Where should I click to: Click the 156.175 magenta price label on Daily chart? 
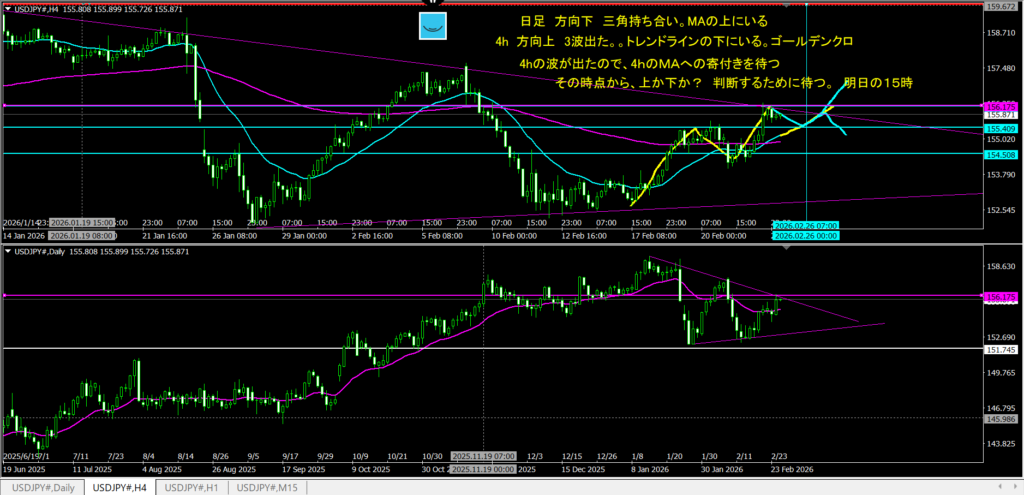(x=1002, y=297)
